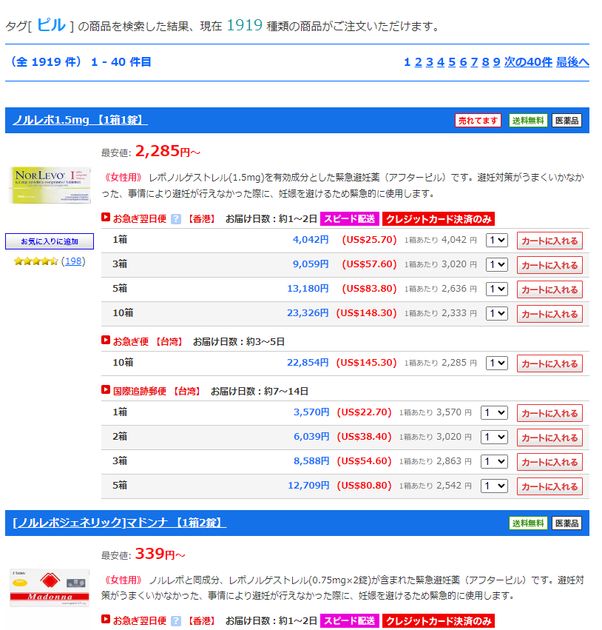The height and width of the screenshot is (630, 602).
Task: Jump to the last page via 最後へ
Action: point(573,62)
